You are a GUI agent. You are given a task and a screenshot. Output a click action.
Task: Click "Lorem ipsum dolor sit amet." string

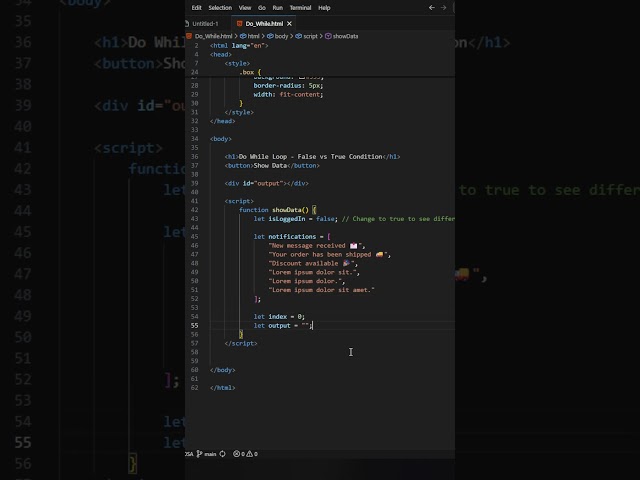pyautogui.click(x=321, y=290)
